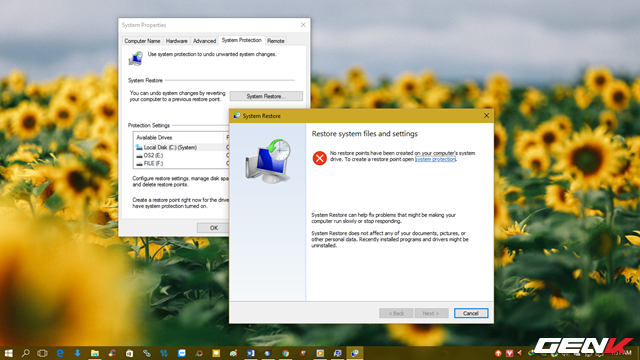The width and height of the screenshot is (640, 360).
Task: Switch to the Hardware tab
Action: pos(177,41)
